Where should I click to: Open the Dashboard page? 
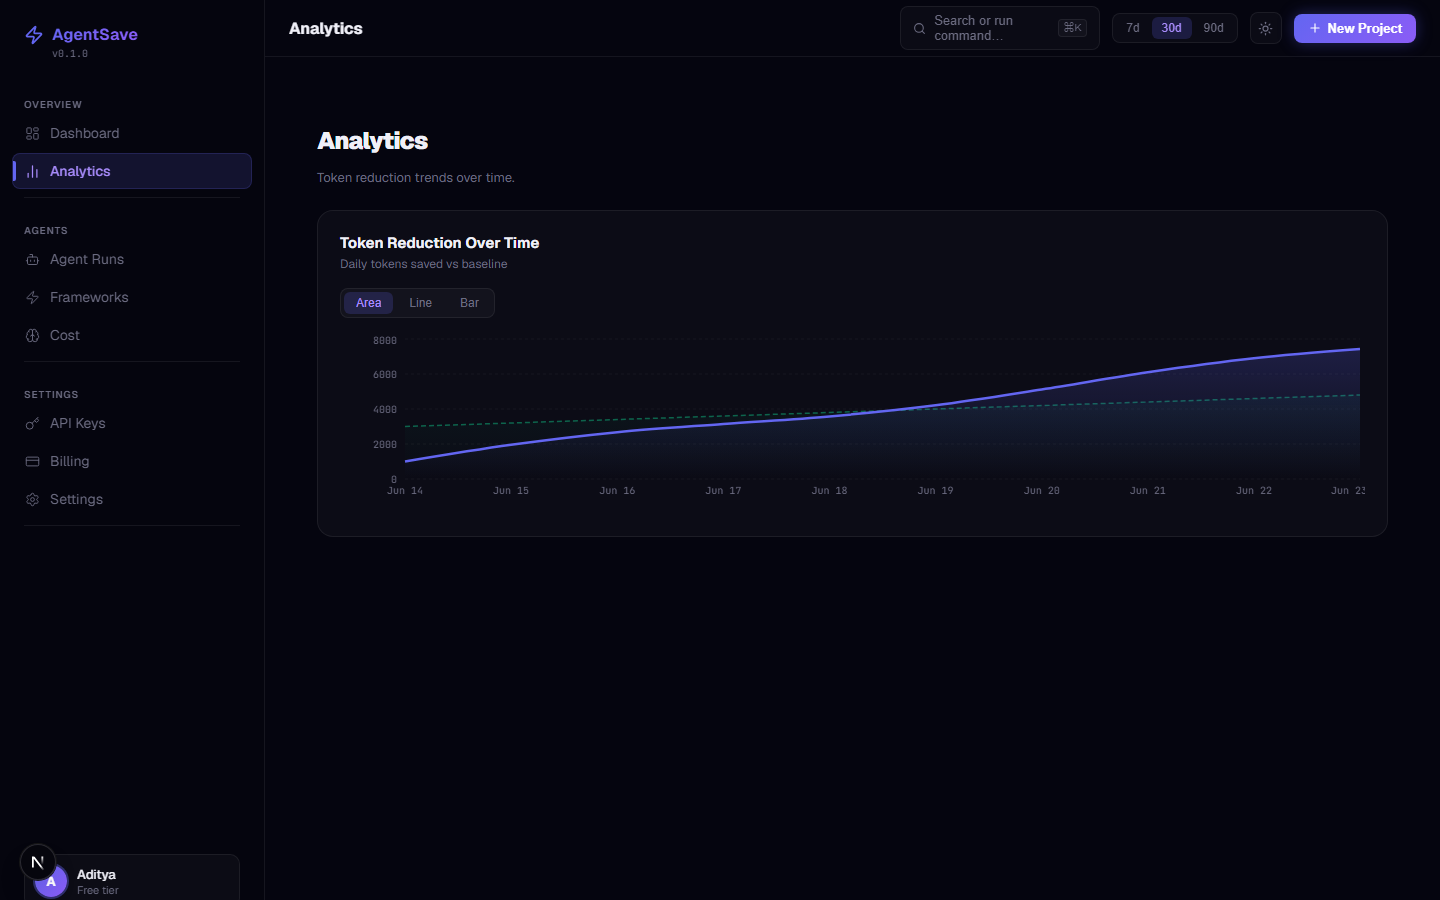pos(132,133)
